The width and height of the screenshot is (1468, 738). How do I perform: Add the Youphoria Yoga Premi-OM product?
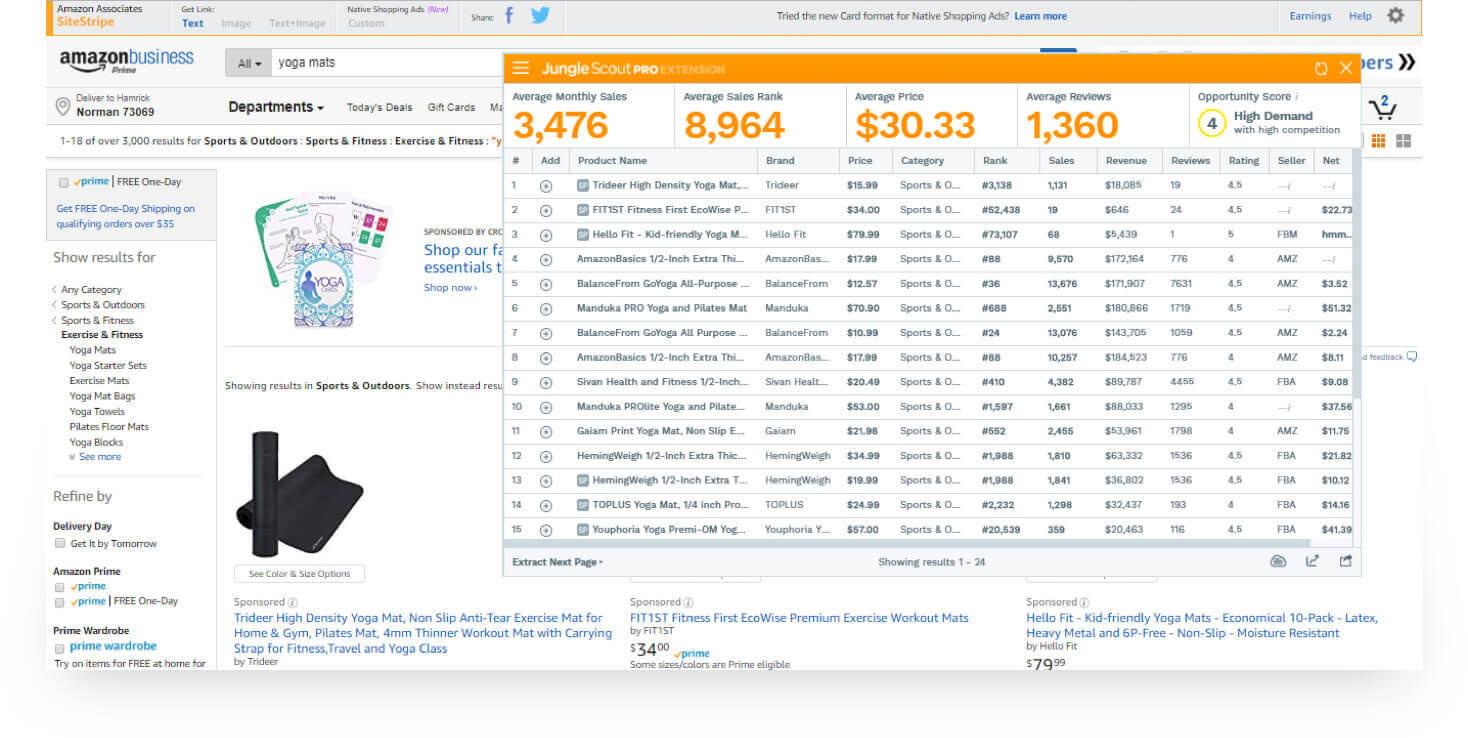tap(546, 530)
